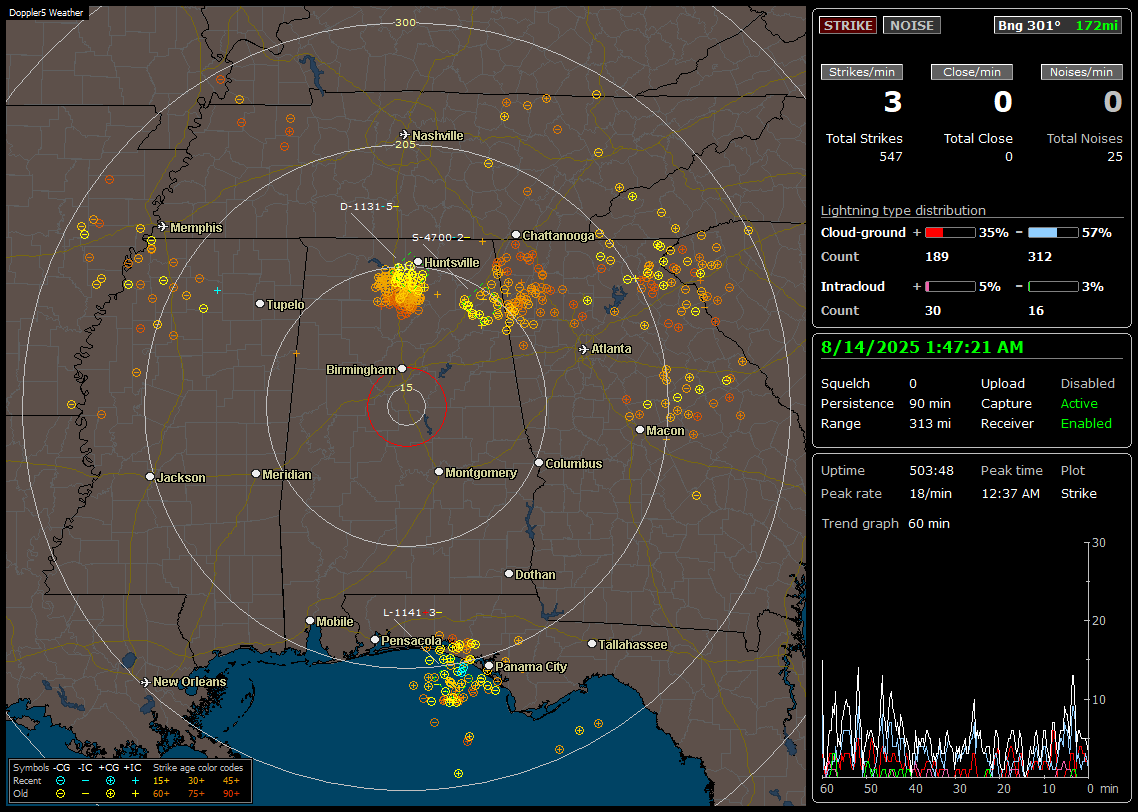The height and width of the screenshot is (812, 1138).
Task: Click the date and time 8/14/2025 1:47:21 AM
Action: 922,348
